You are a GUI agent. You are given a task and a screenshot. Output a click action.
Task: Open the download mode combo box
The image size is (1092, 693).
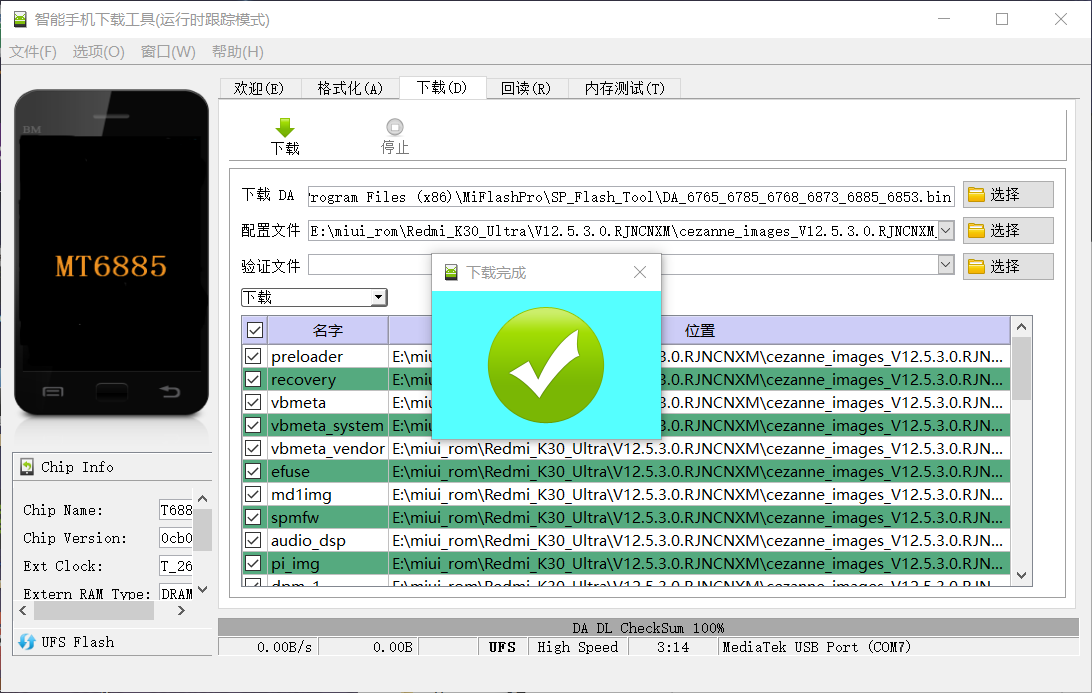point(314,297)
